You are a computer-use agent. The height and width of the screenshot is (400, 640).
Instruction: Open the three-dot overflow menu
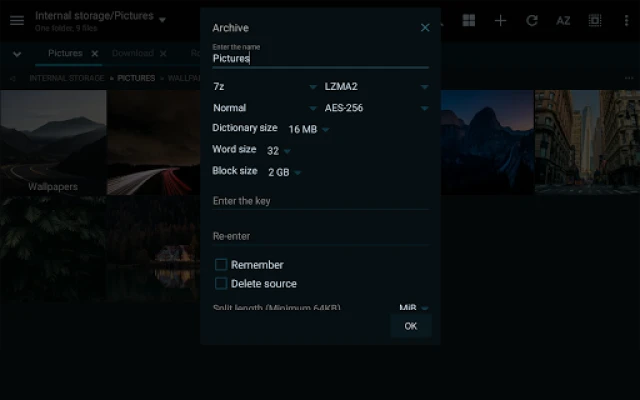coord(627,20)
